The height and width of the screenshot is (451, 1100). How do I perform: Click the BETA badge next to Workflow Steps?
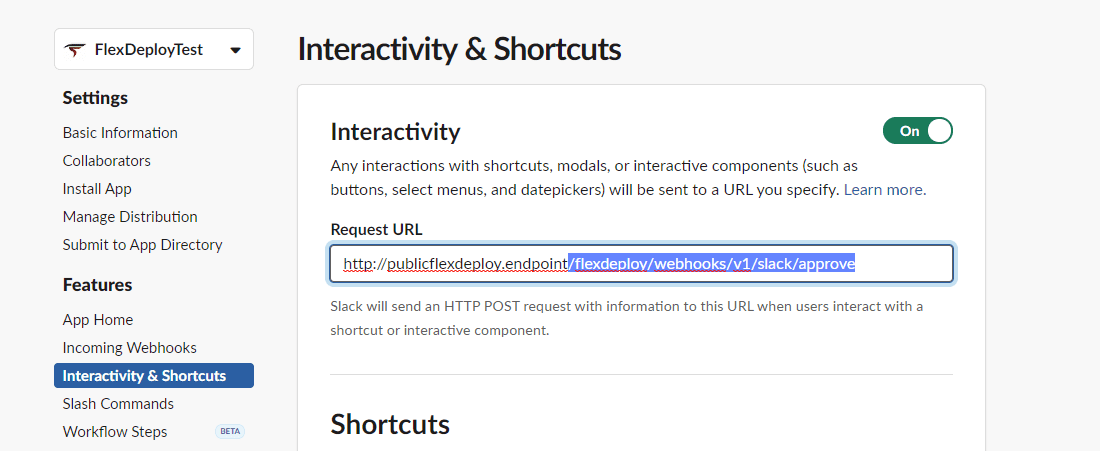point(230,431)
